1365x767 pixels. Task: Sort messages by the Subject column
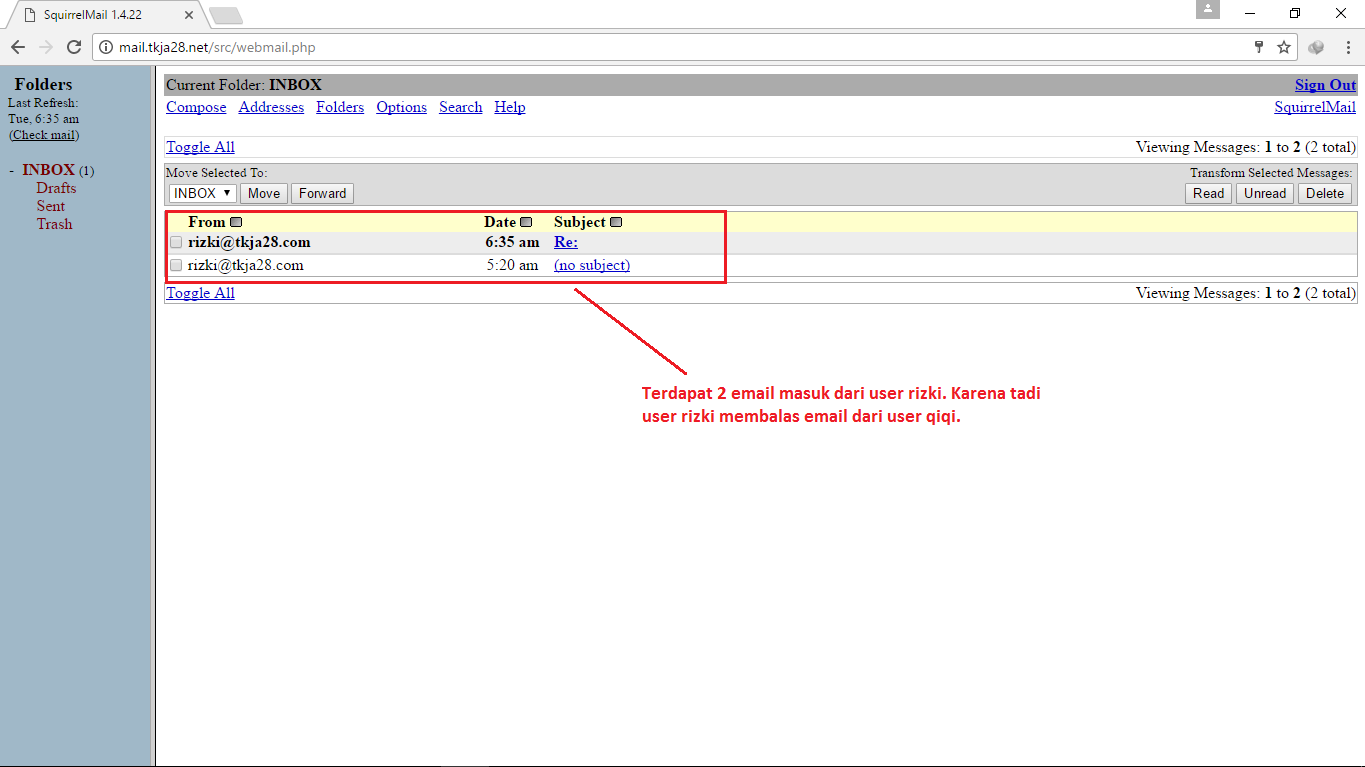click(616, 222)
